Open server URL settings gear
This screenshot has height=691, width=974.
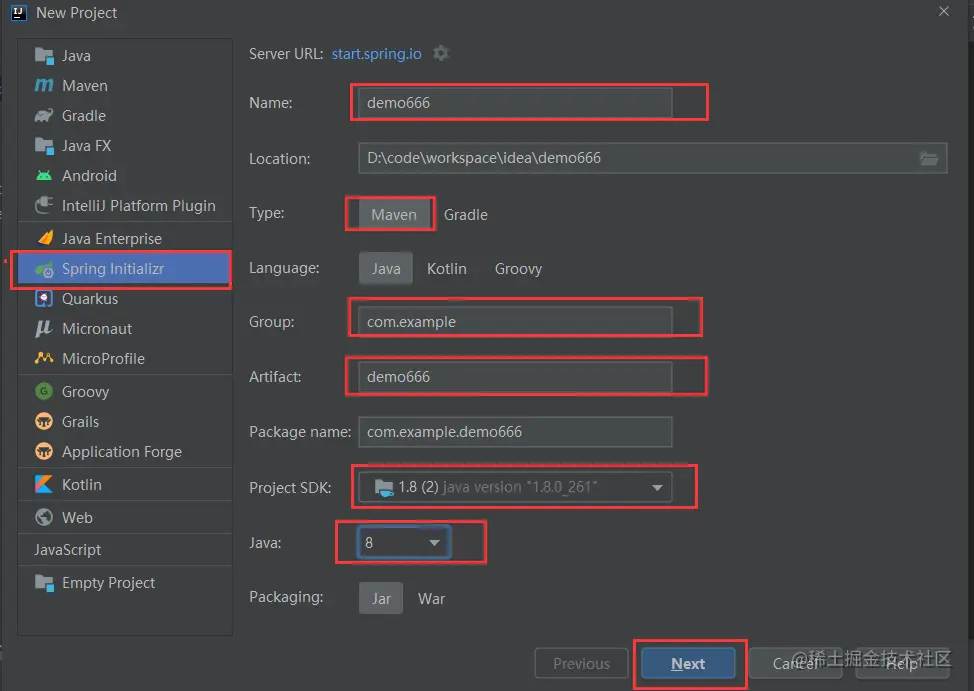click(440, 53)
